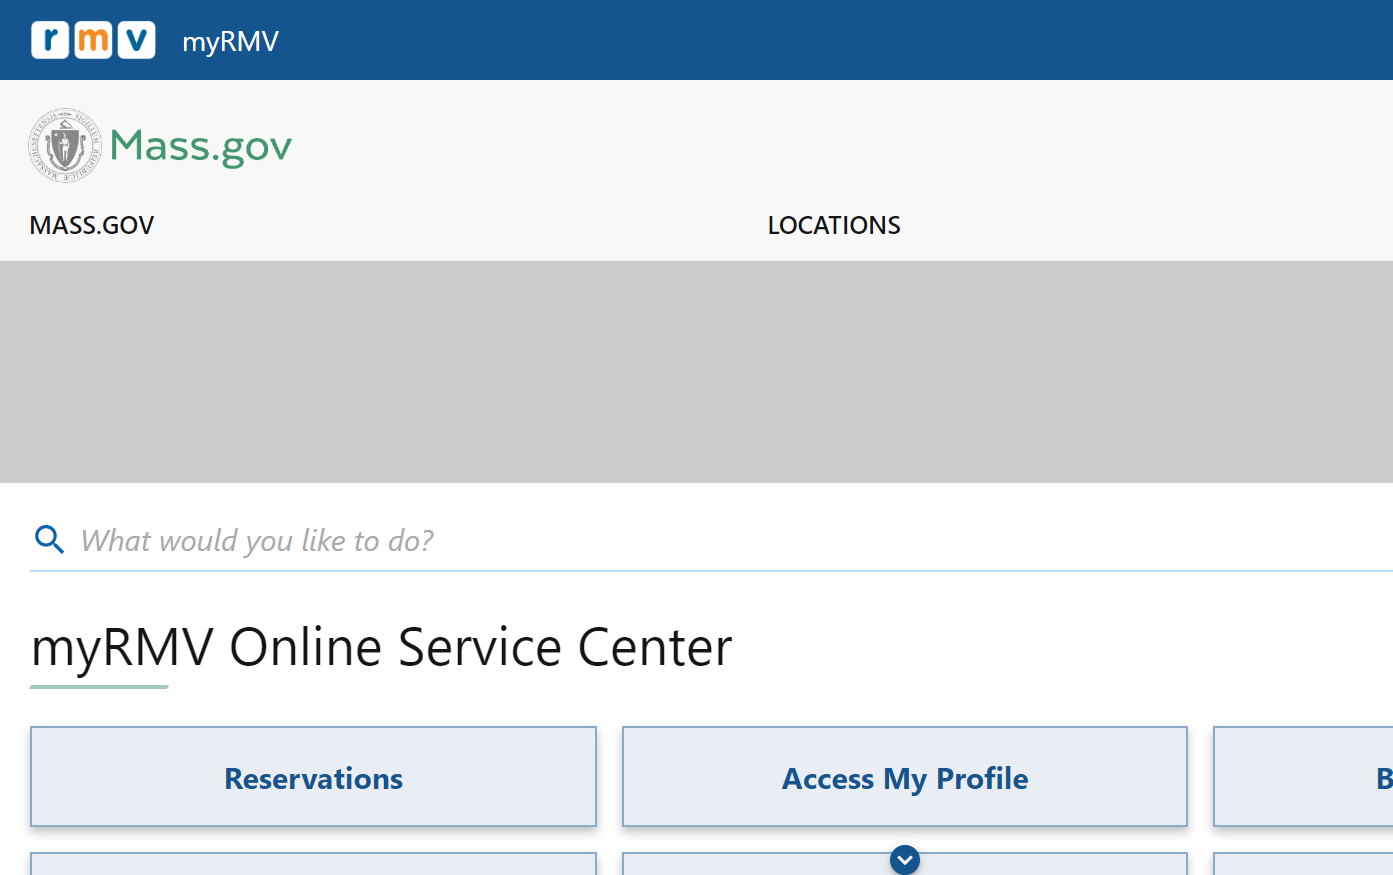
Task: Click the round down-chevron scroll button
Action: [905, 860]
